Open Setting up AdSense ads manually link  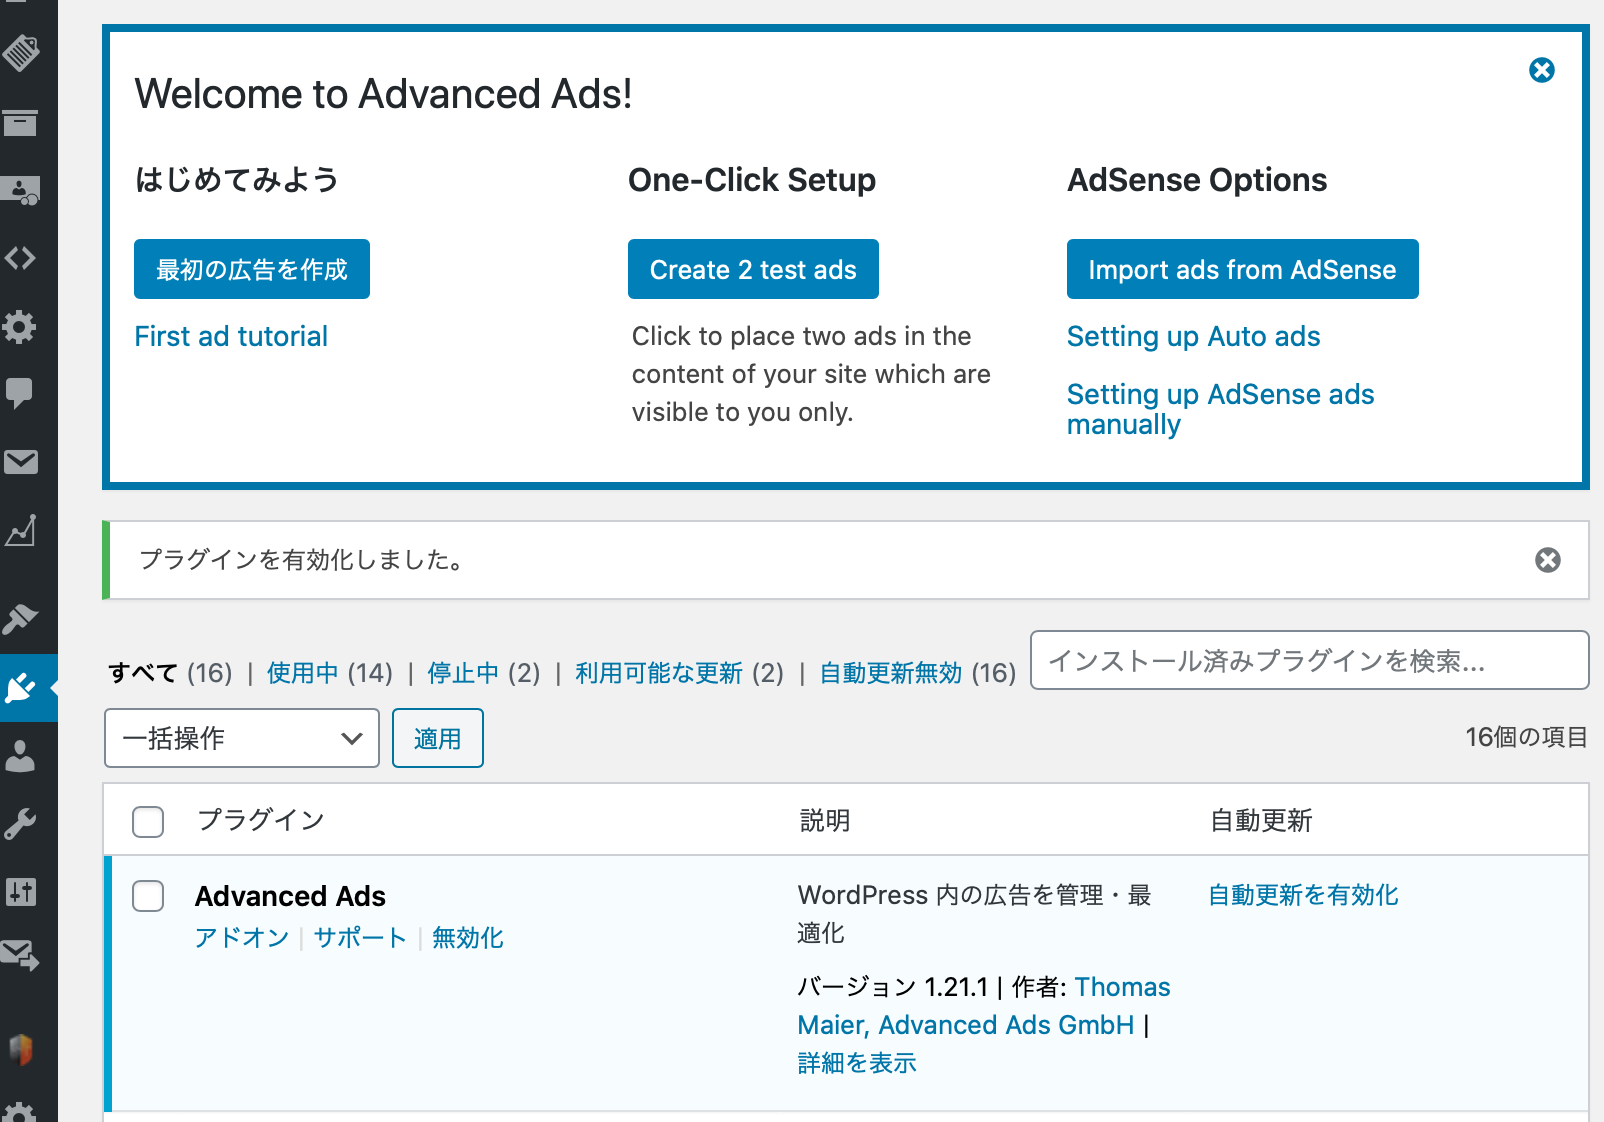tap(1220, 409)
